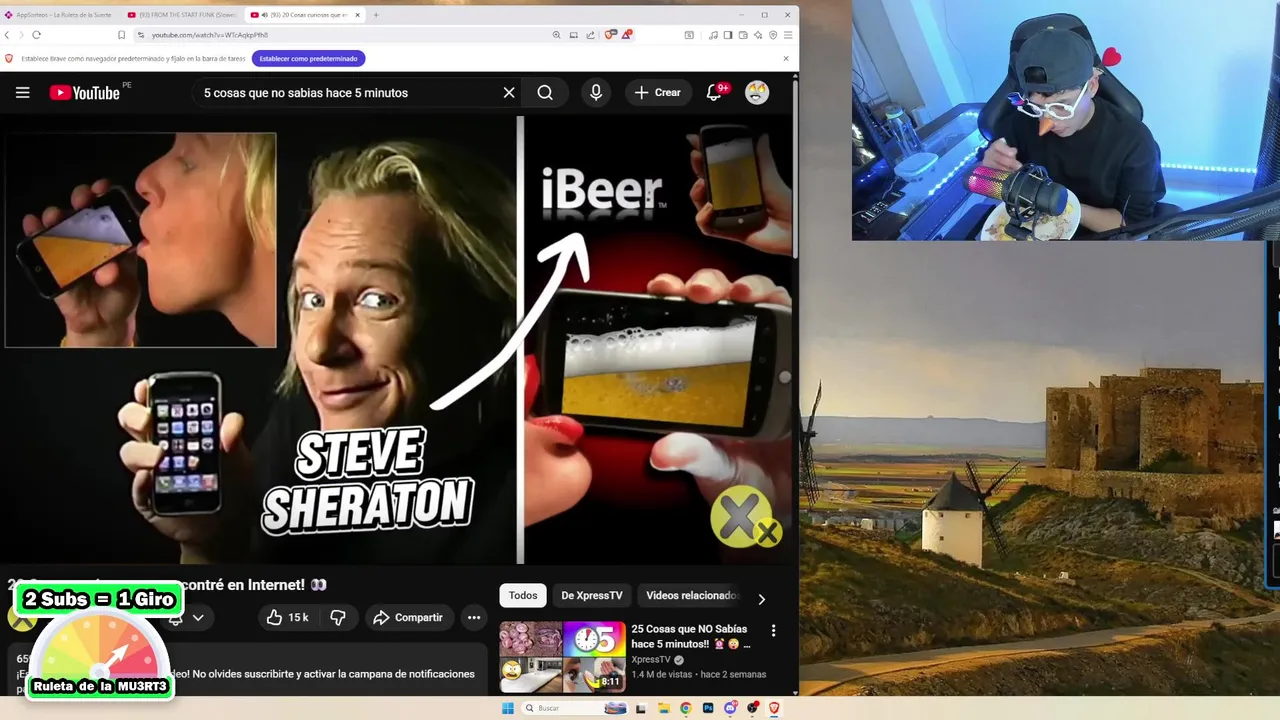Image resolution: width=1280 pixels, height=720 pixels.
Task: Open OBS Studio from the taskbar
Action: pos(752,708)
